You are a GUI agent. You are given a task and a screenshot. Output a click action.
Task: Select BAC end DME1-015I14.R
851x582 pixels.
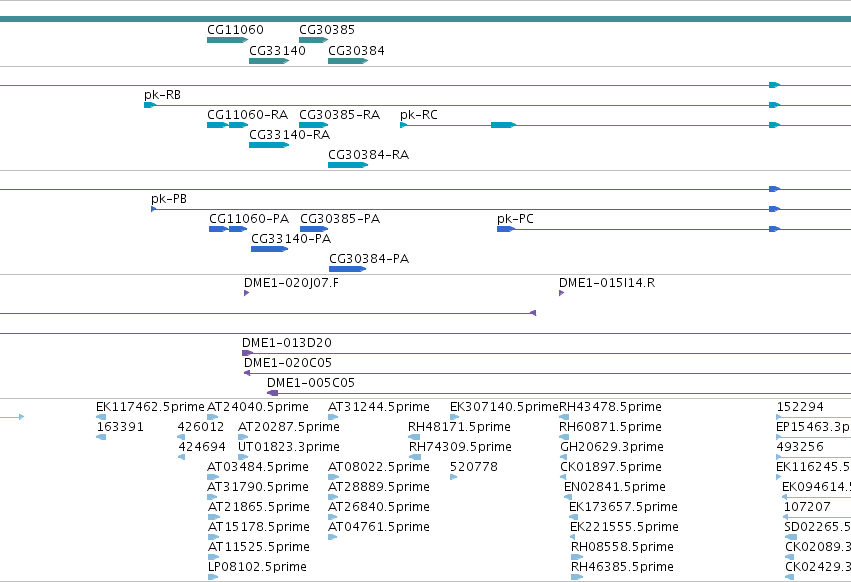[x=562, y=293]
